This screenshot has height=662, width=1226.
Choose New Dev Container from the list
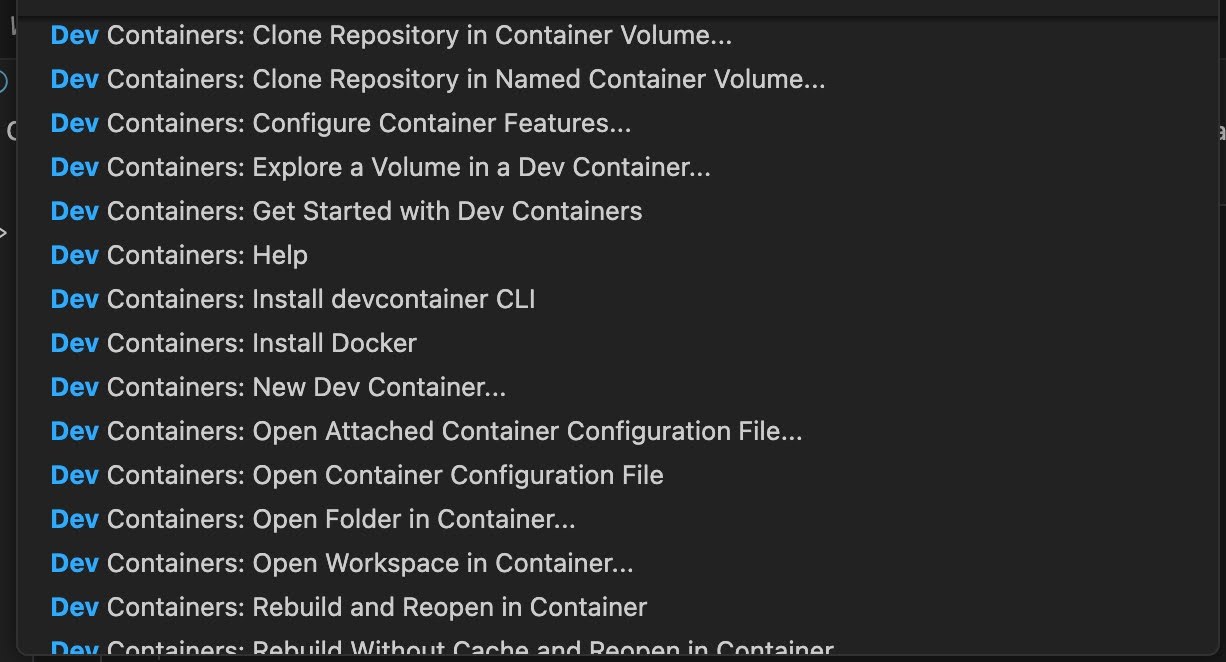[278, 387]
